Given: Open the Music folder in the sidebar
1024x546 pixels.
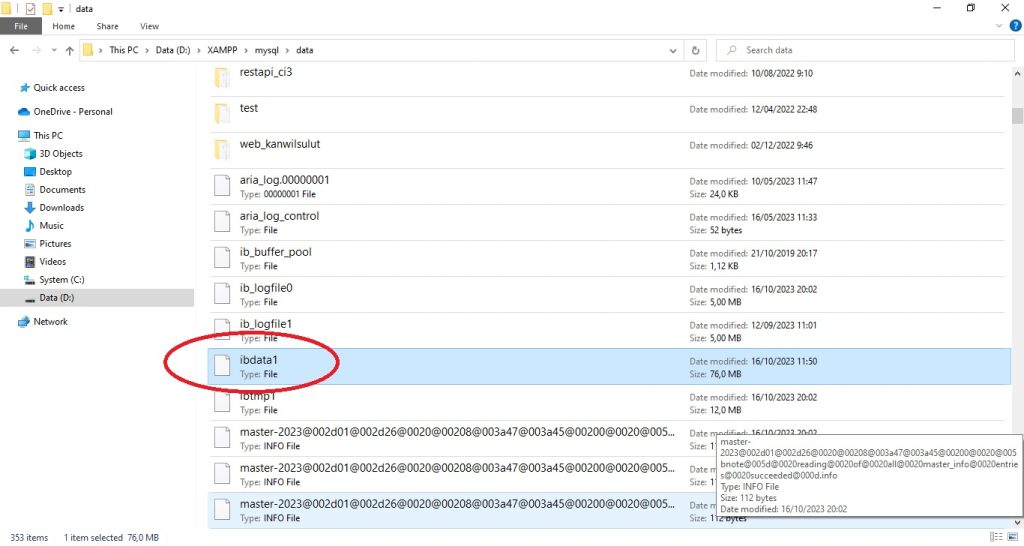Looking at the screenshot, I should 51,226.
